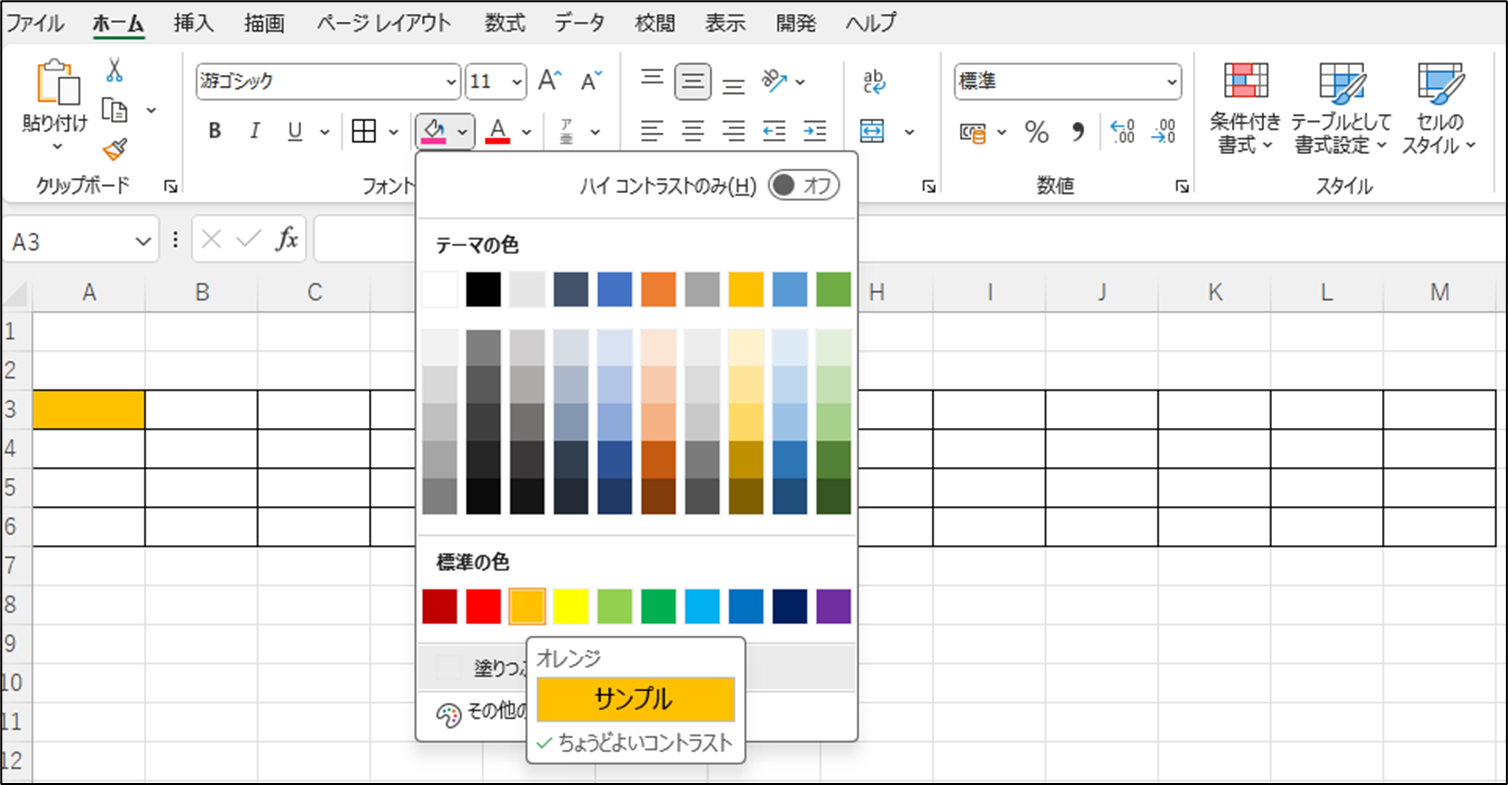Switch to the データ tab
Image resolution: width=1508 pixels, height=785 pixels.
580,23
